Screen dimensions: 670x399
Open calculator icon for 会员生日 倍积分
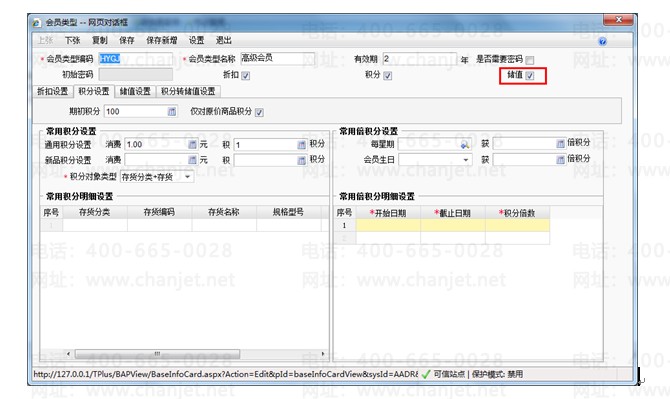(x=561, y=159)
